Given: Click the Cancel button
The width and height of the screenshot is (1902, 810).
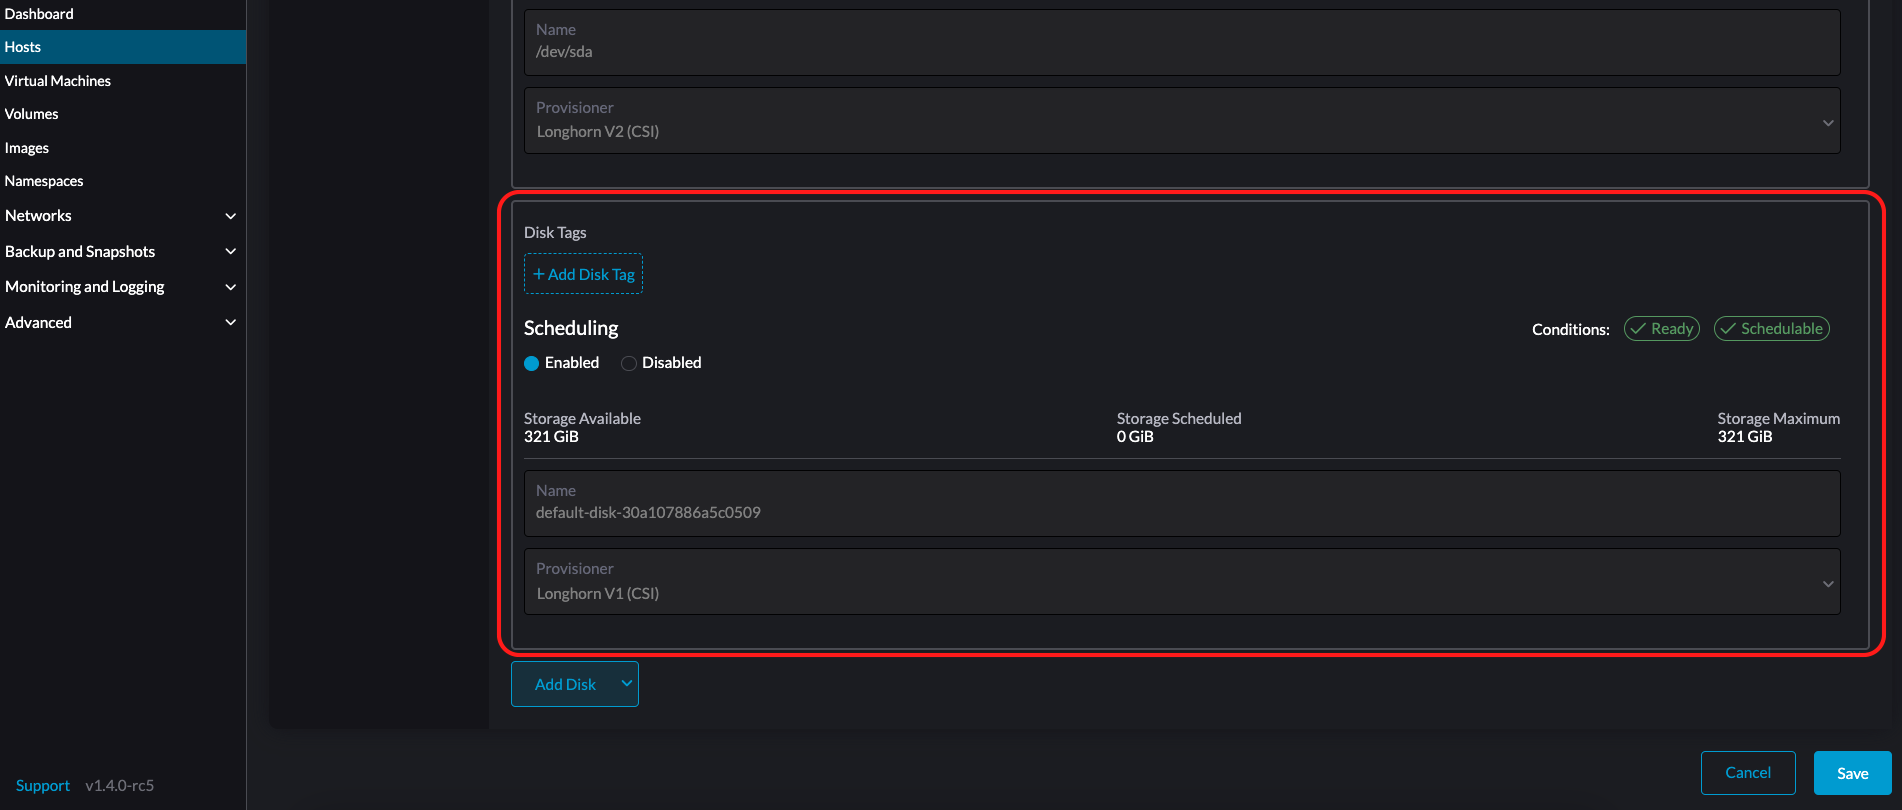Looking at the screenshot, I should 1747,773.
